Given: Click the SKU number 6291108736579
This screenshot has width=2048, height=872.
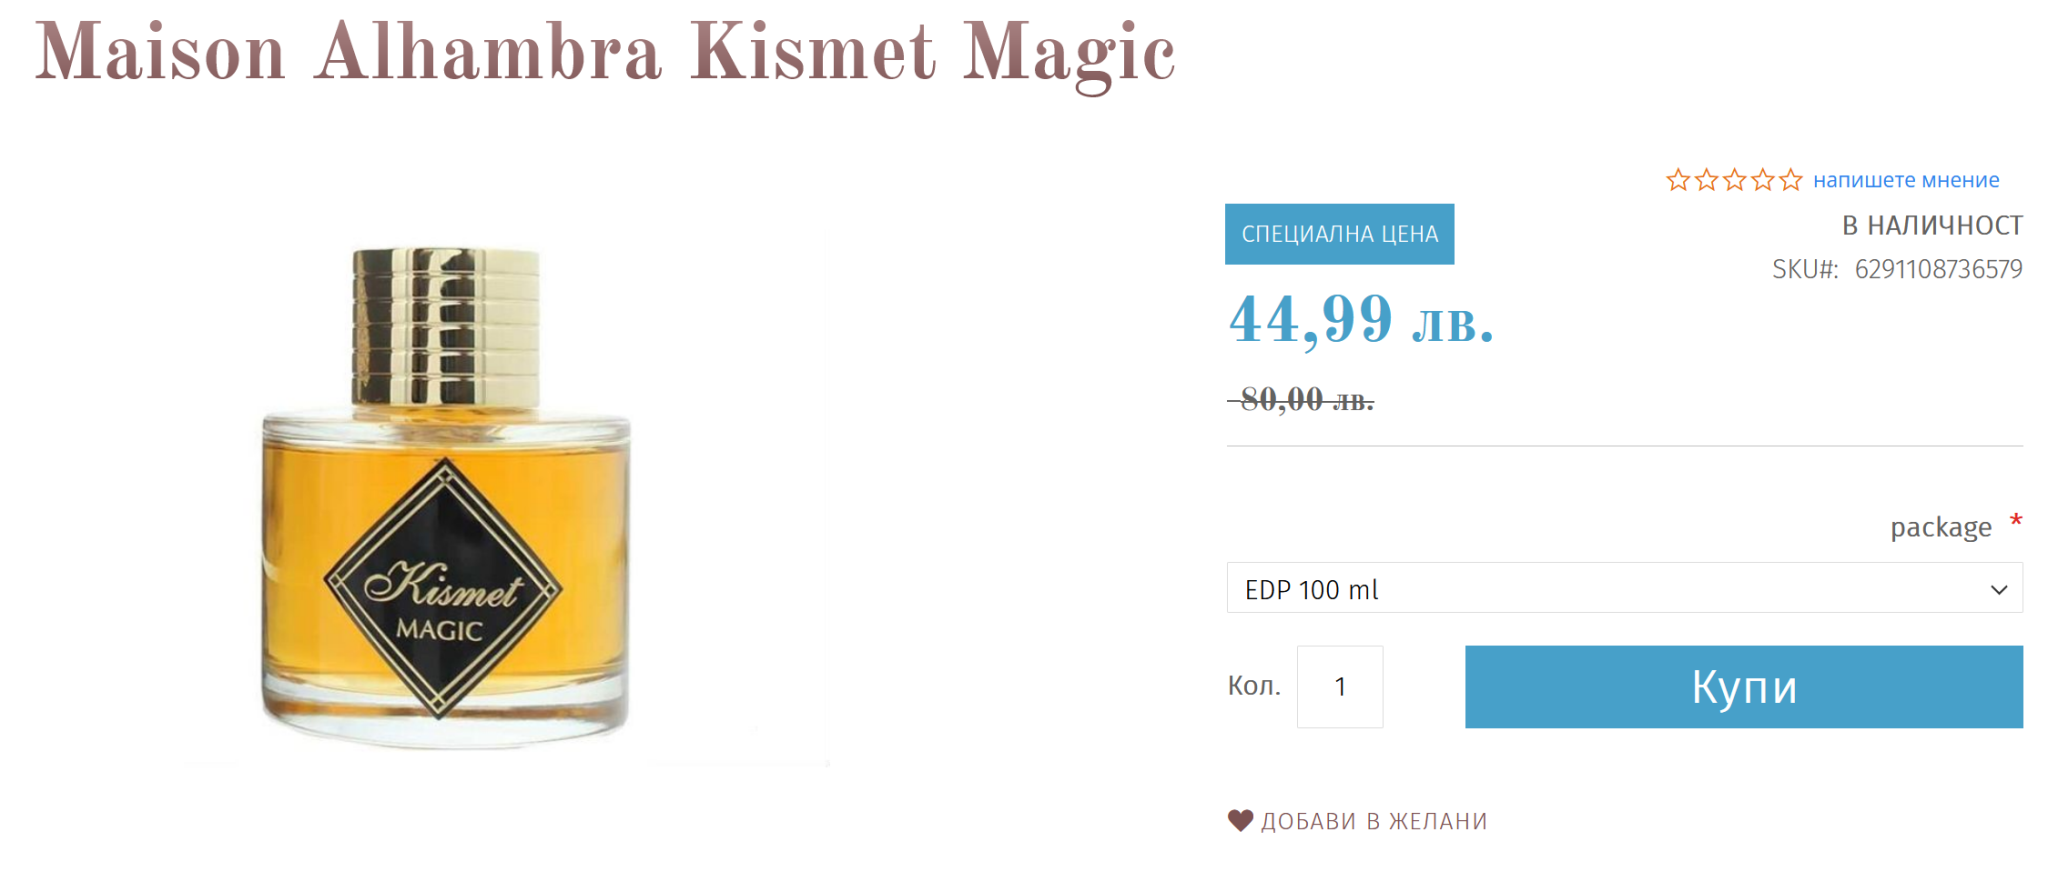Looking at the screenshot, I should click(x=1938, y=269).
